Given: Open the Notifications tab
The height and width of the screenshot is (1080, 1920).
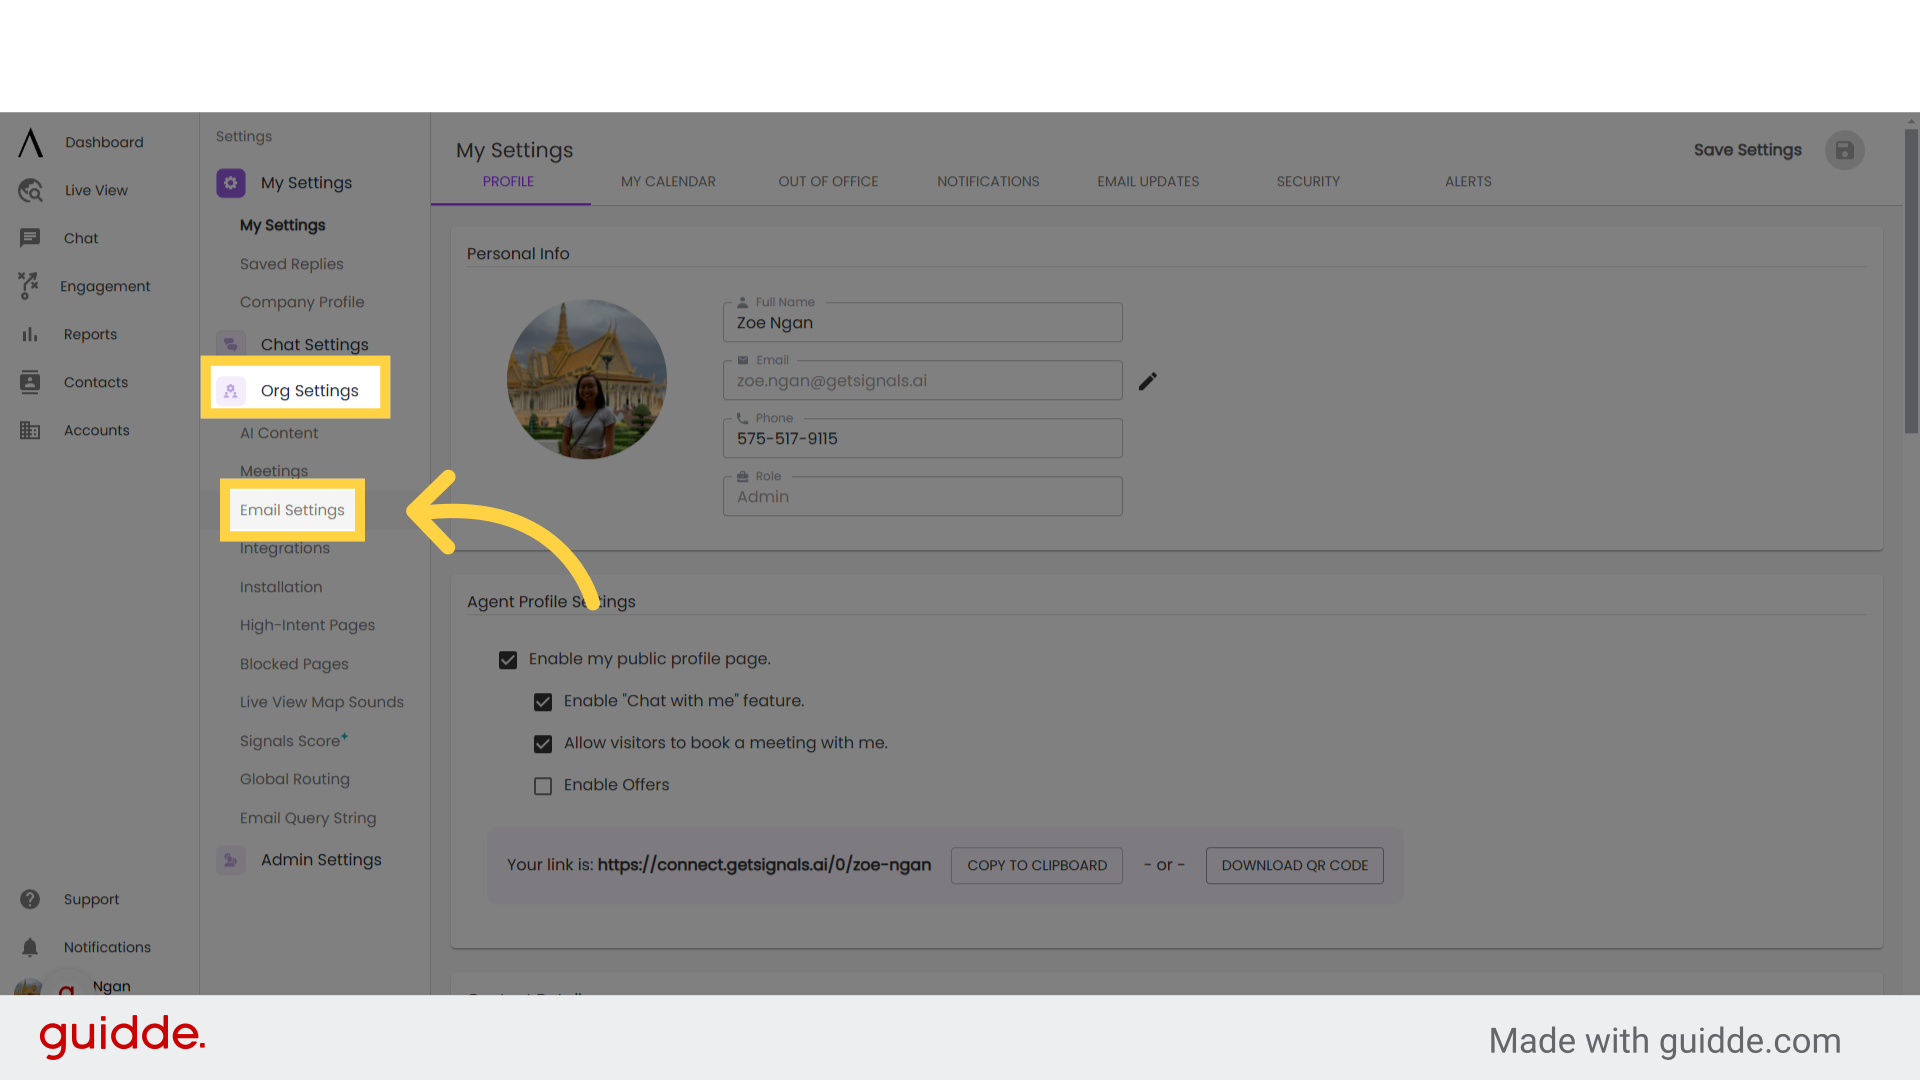Looking at the screenshot, I should click(x=988, y=181).
